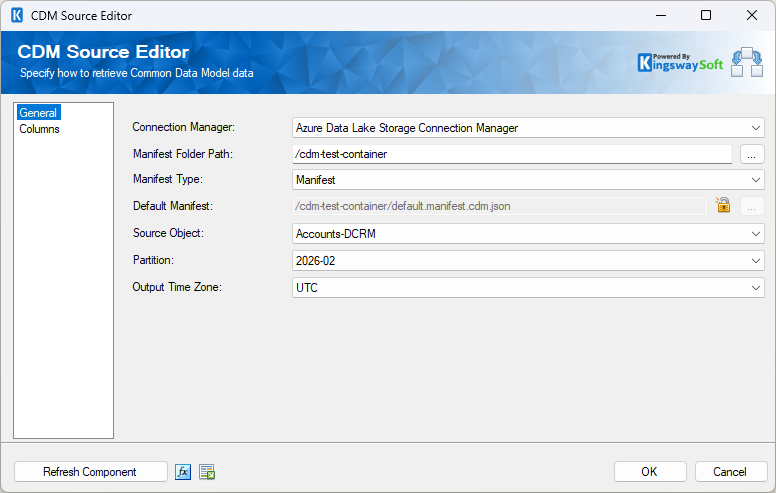Screen dimensions: 776x493
Task: Click the K app icon in the title bar
Action: [17, 15]
